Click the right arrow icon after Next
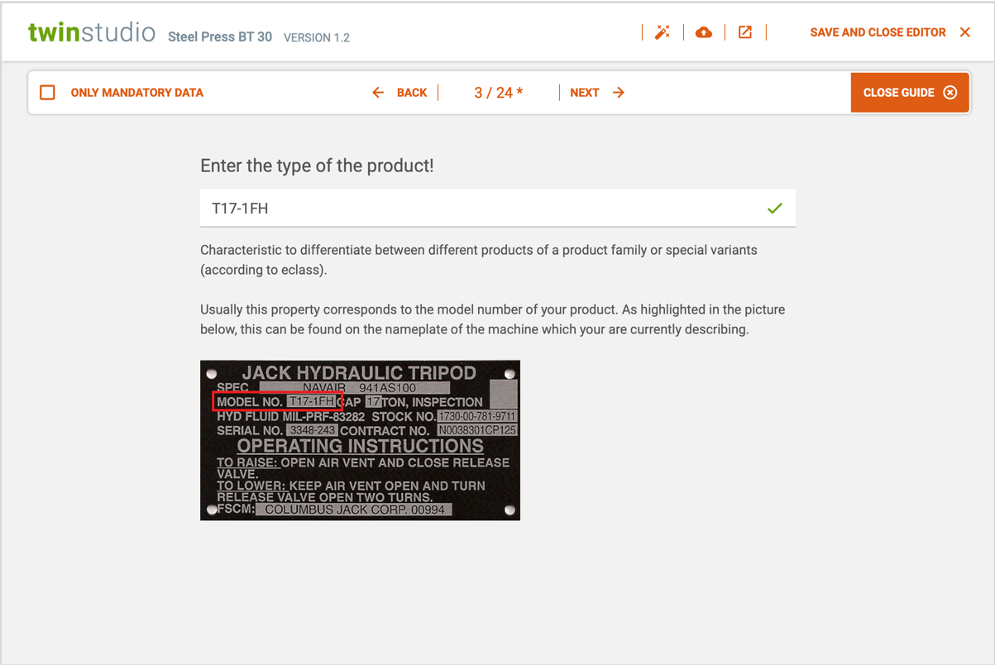This screenshot has width=996, height=666. [x=619, y=93]
